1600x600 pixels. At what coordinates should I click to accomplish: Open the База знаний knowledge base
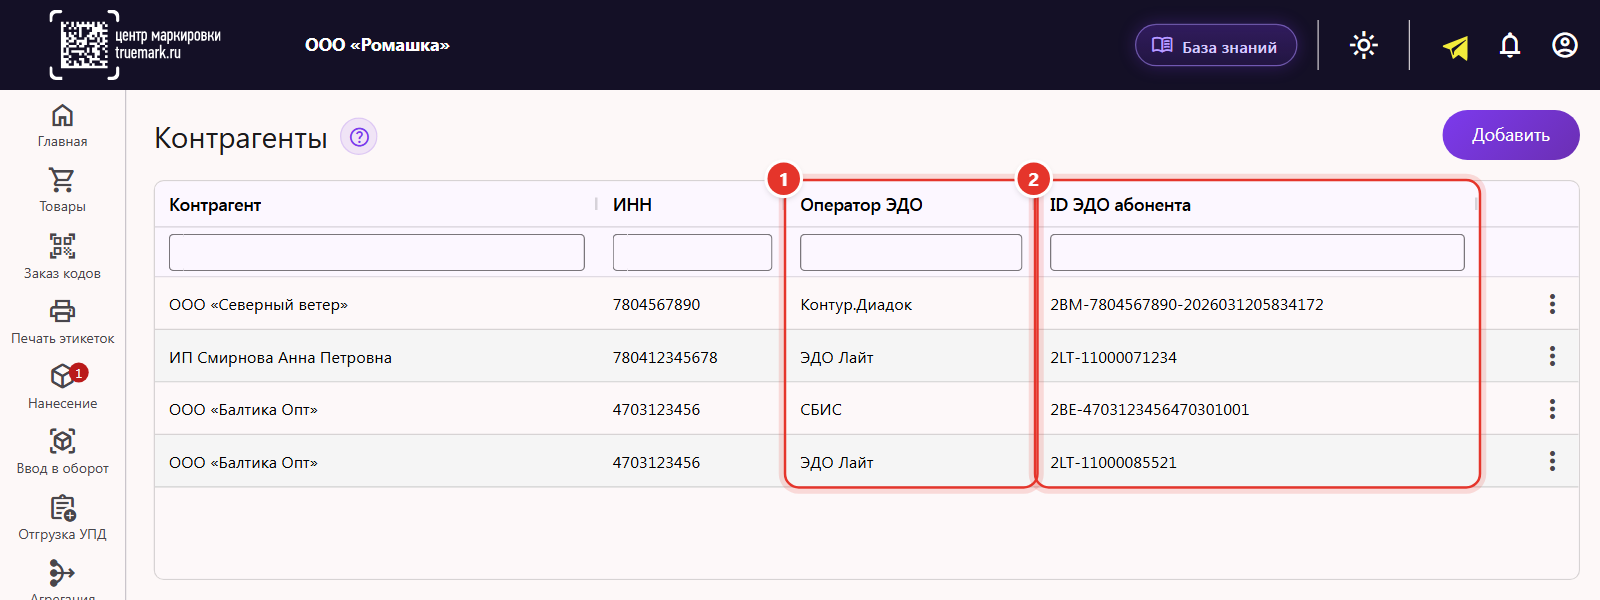click(x=1216, y=46)
